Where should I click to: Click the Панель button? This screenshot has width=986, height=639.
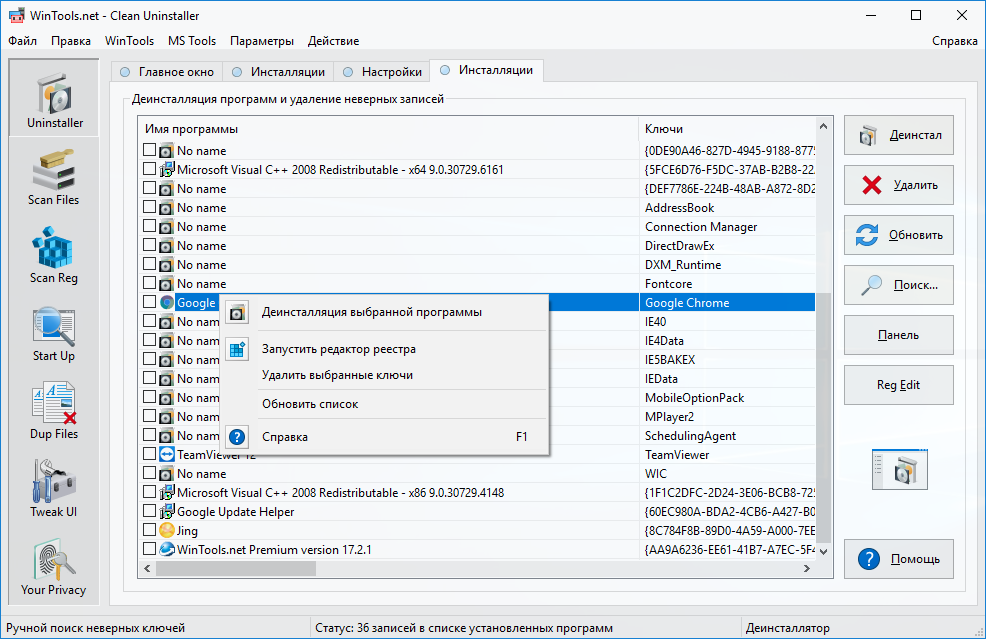tap(899, 335)
